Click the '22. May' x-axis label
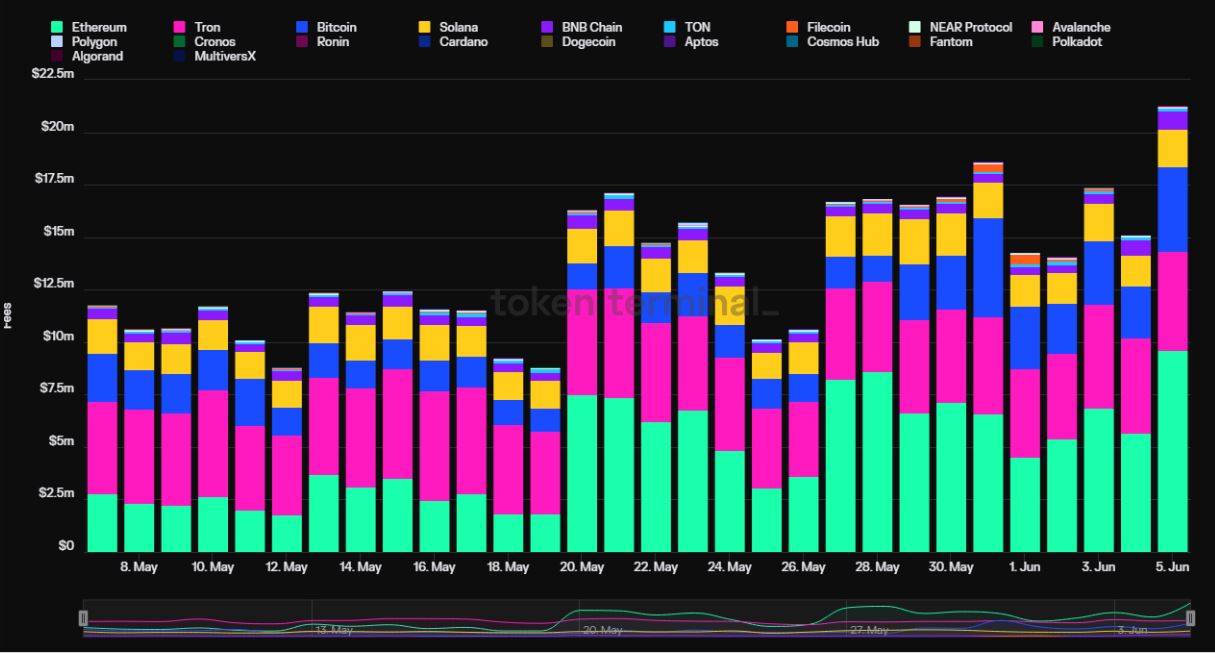 pos(655,567)
